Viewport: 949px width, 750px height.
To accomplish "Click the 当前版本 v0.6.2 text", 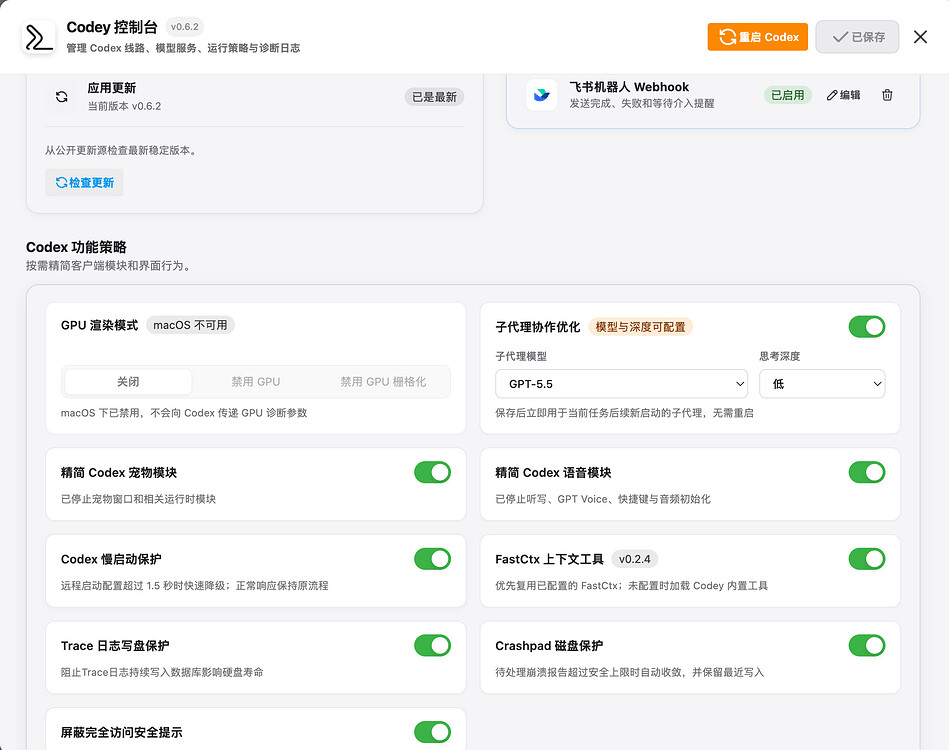I will 124,106.
